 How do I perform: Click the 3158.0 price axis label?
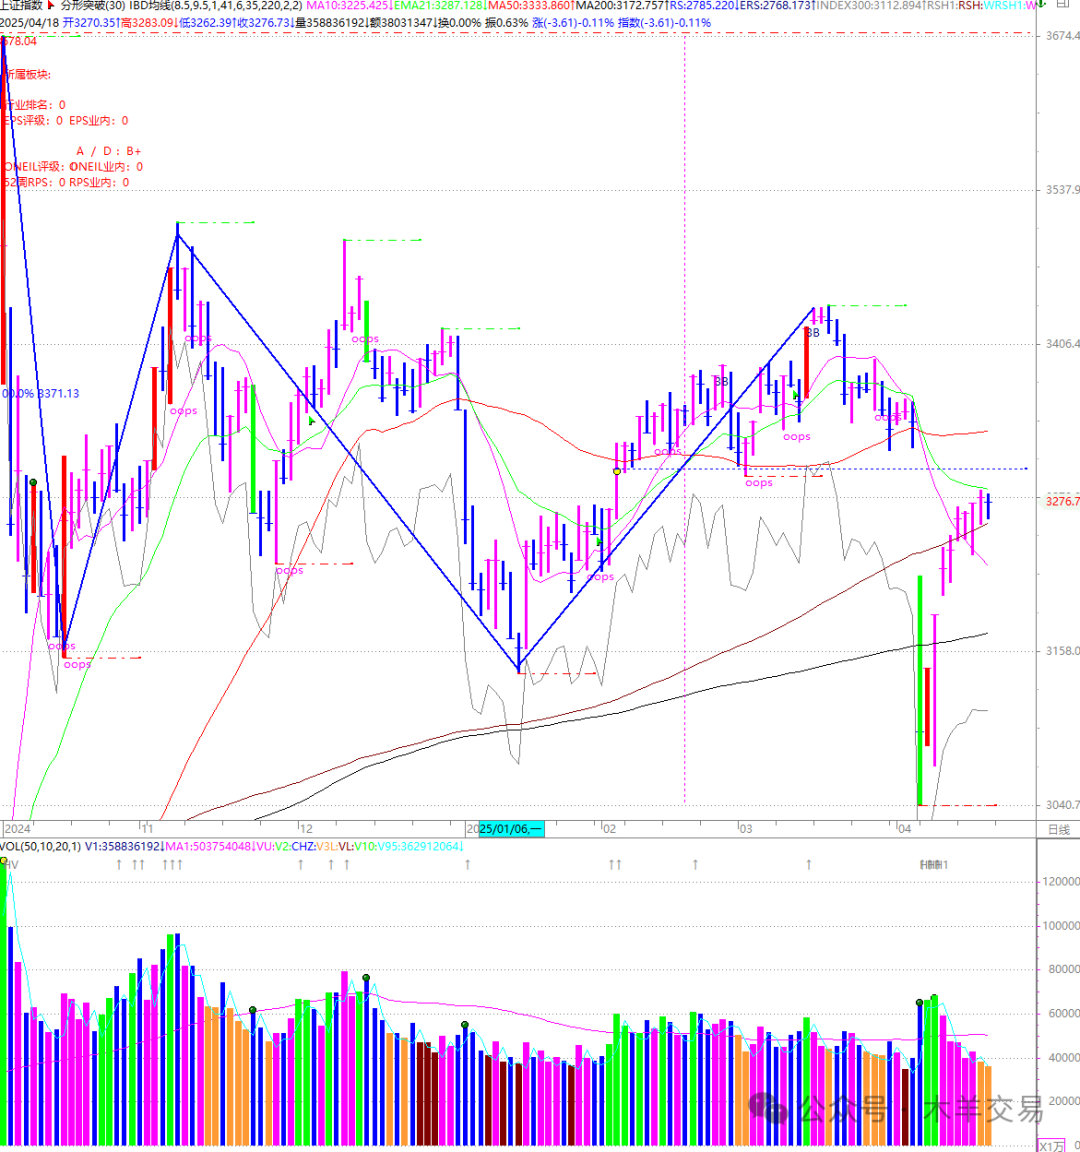tap(1062, 651)
